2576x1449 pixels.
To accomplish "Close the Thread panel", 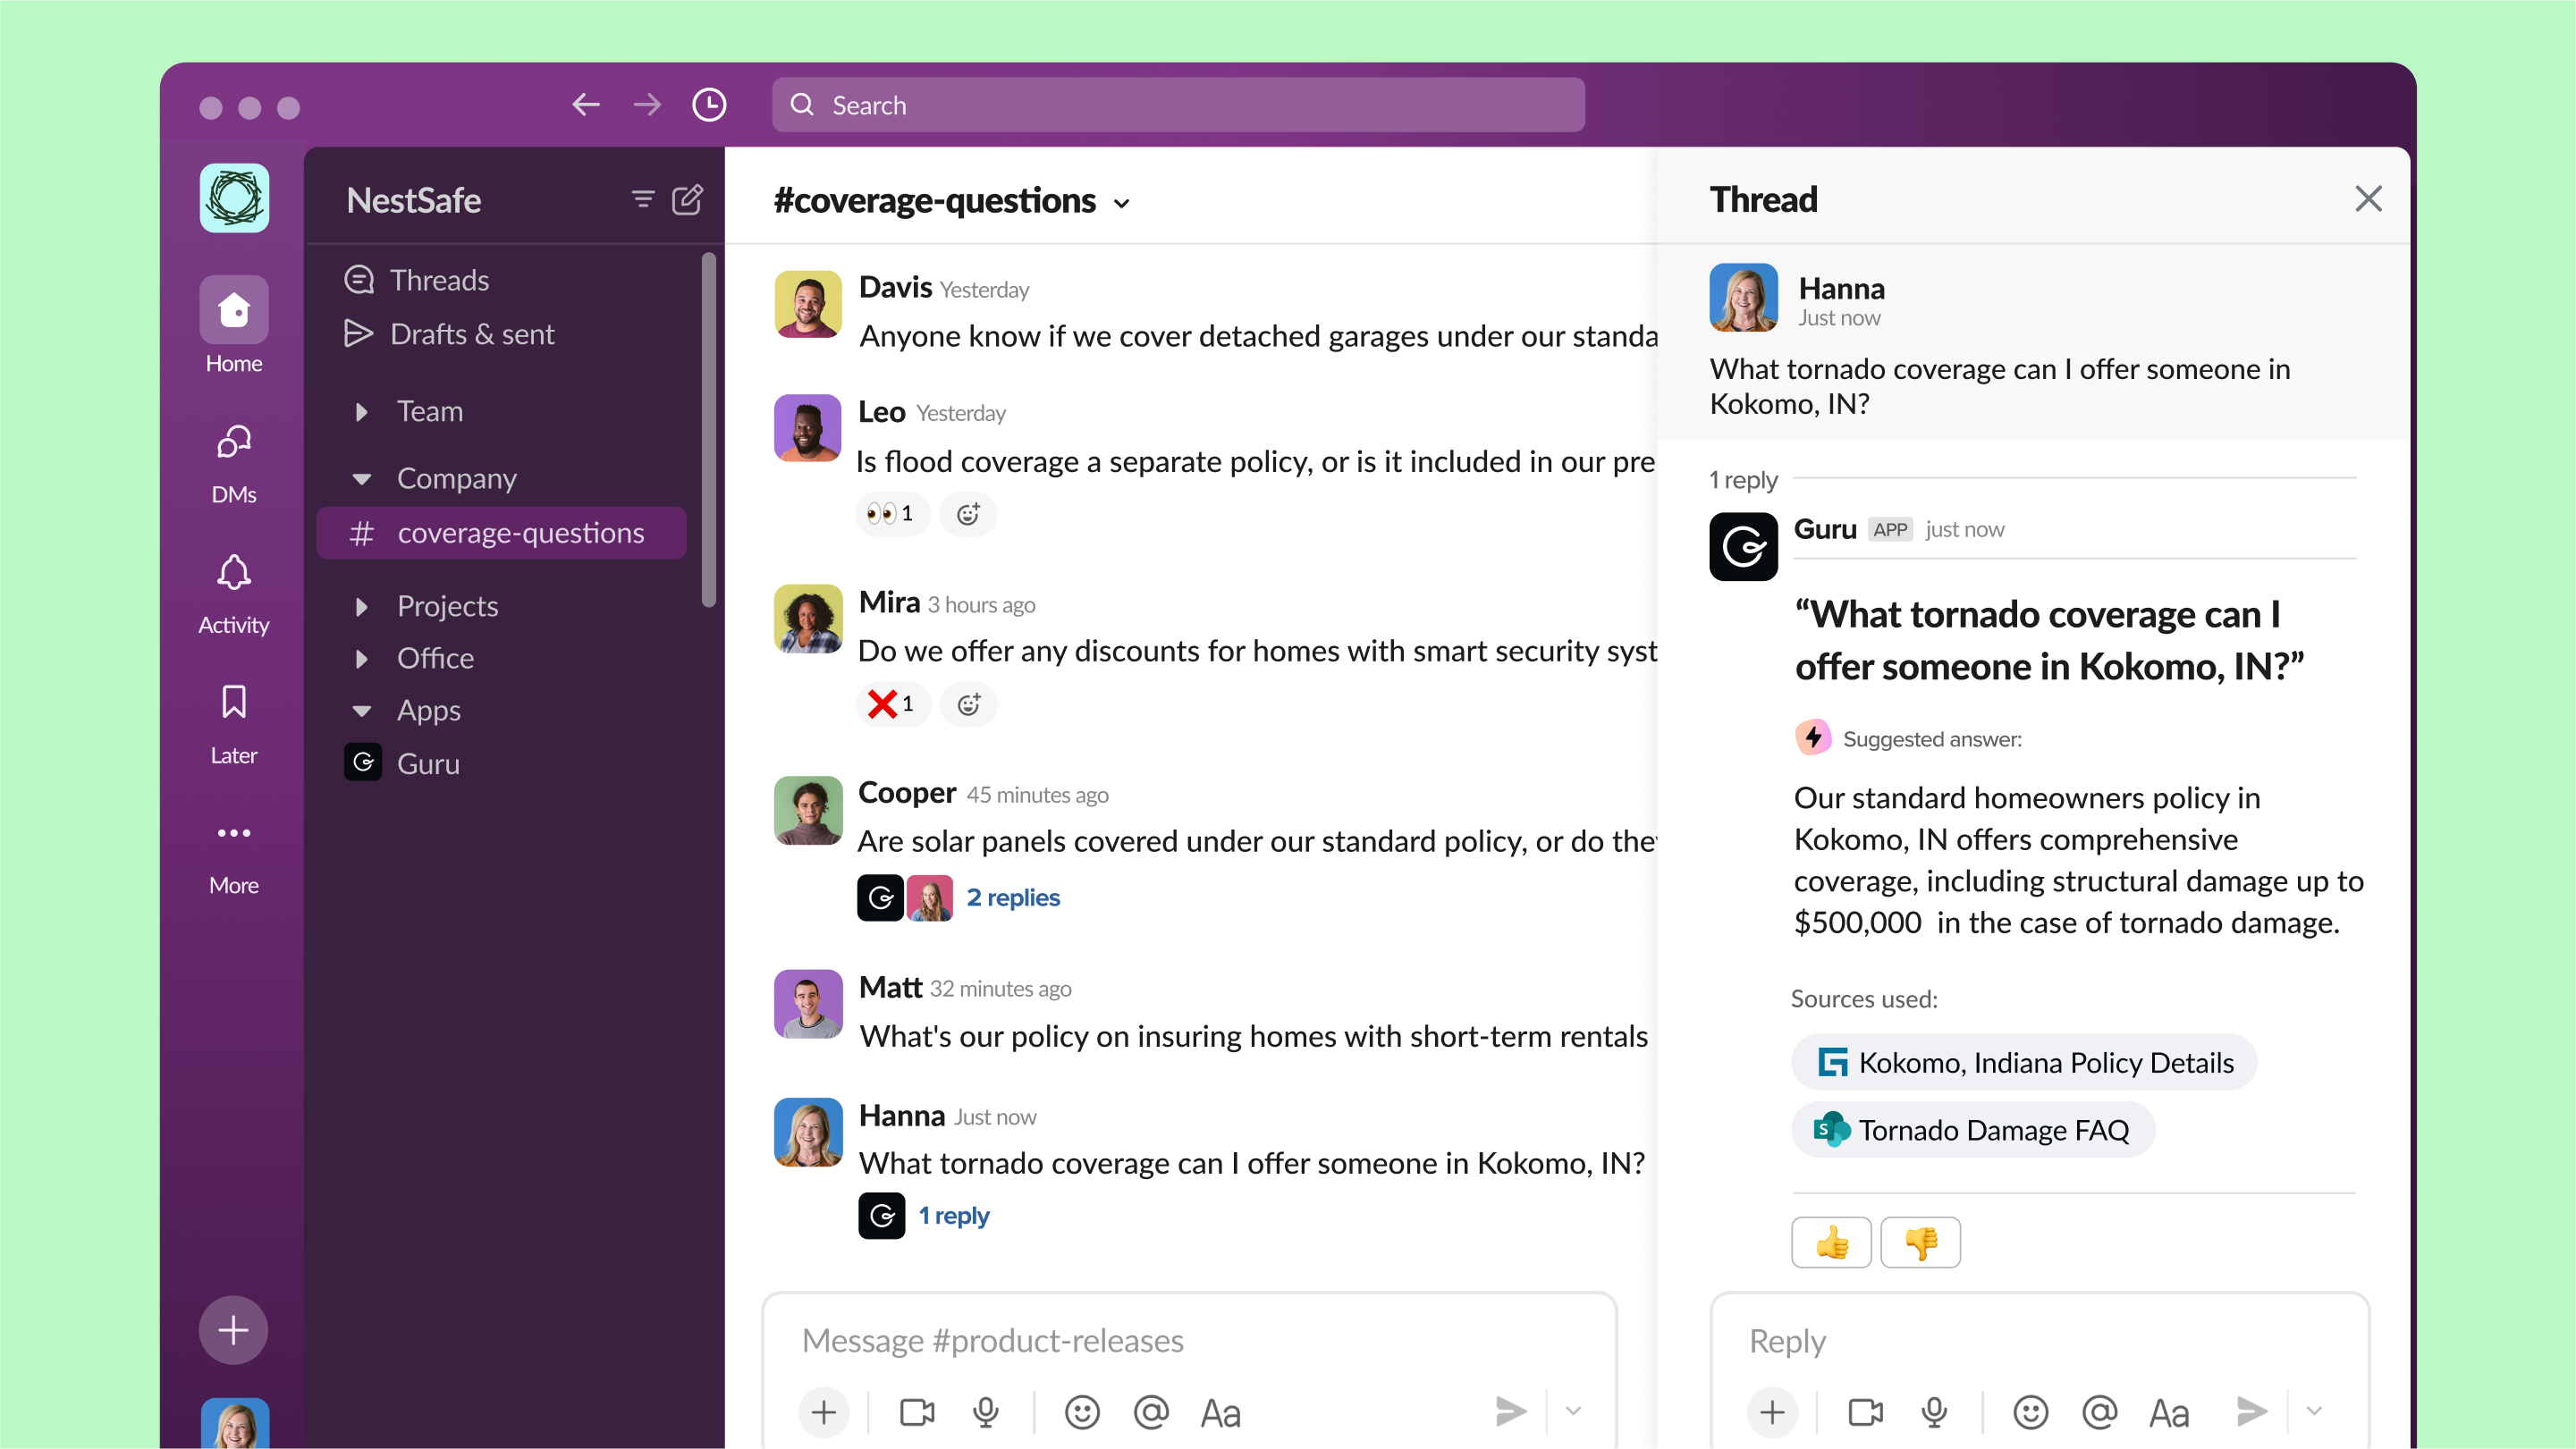I will [x=2368, y=198].
